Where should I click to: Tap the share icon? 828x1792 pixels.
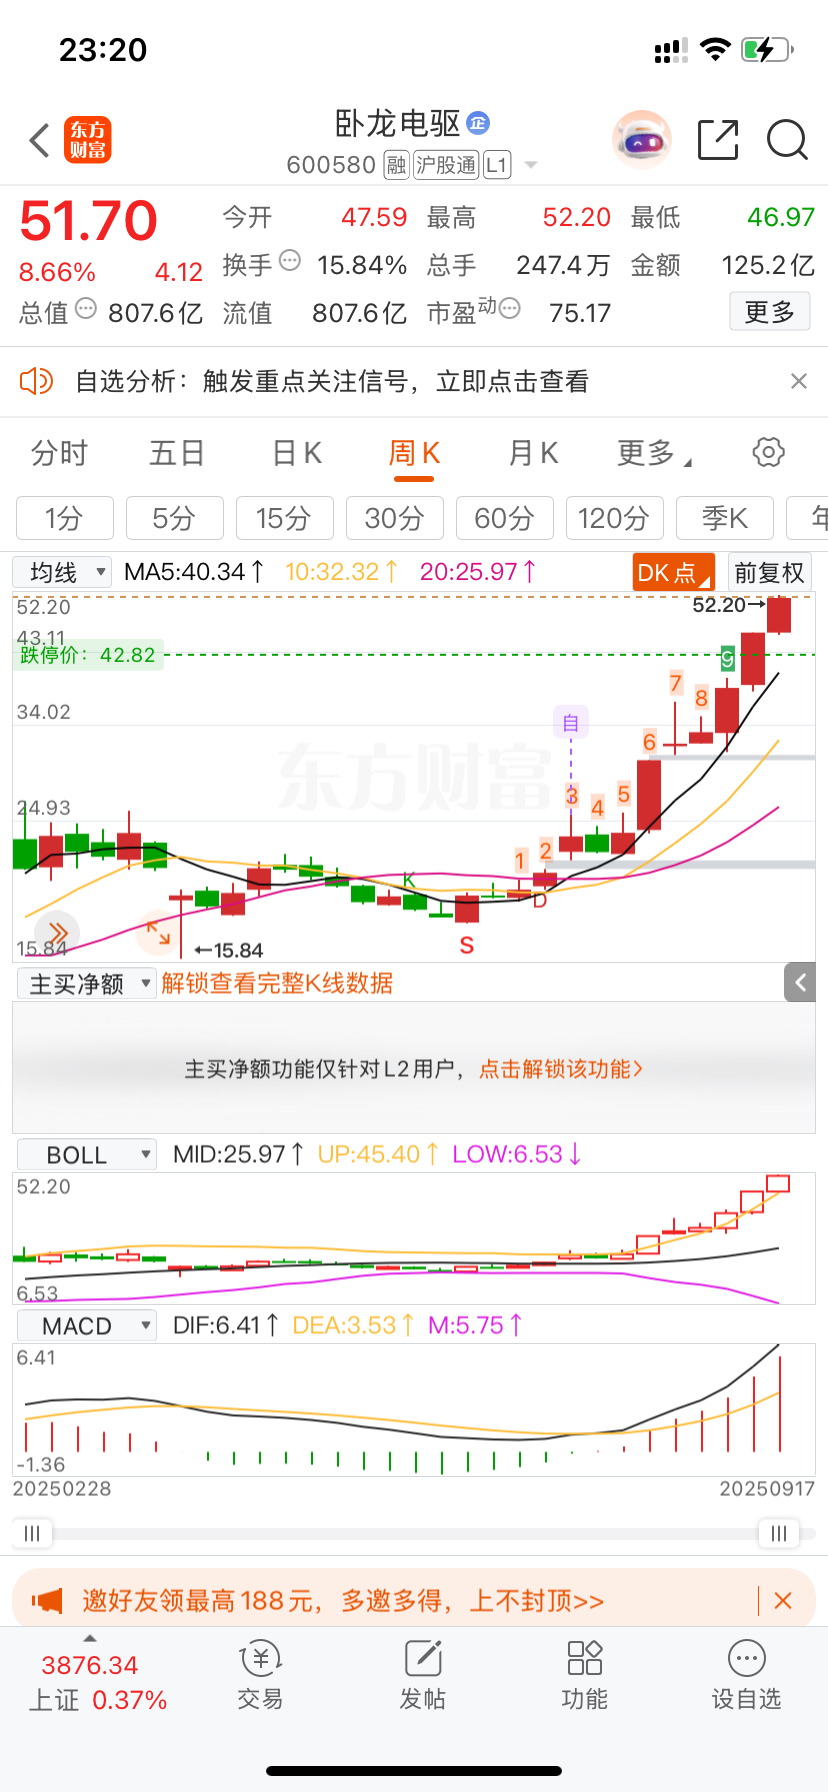(x=718, y=139)
